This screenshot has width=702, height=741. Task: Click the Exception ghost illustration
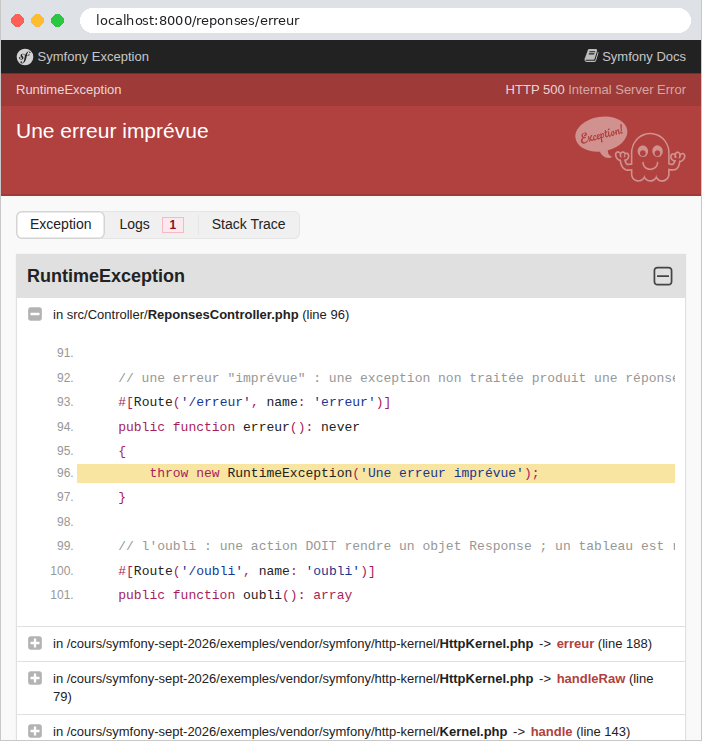pos(630,149)
